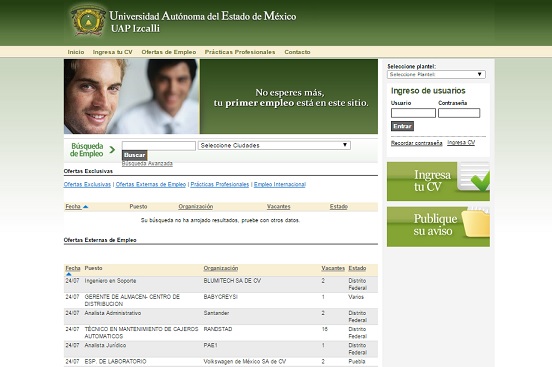Sort exclusive offers by Fecha
The image size is (552, 367).
point(73,206)
